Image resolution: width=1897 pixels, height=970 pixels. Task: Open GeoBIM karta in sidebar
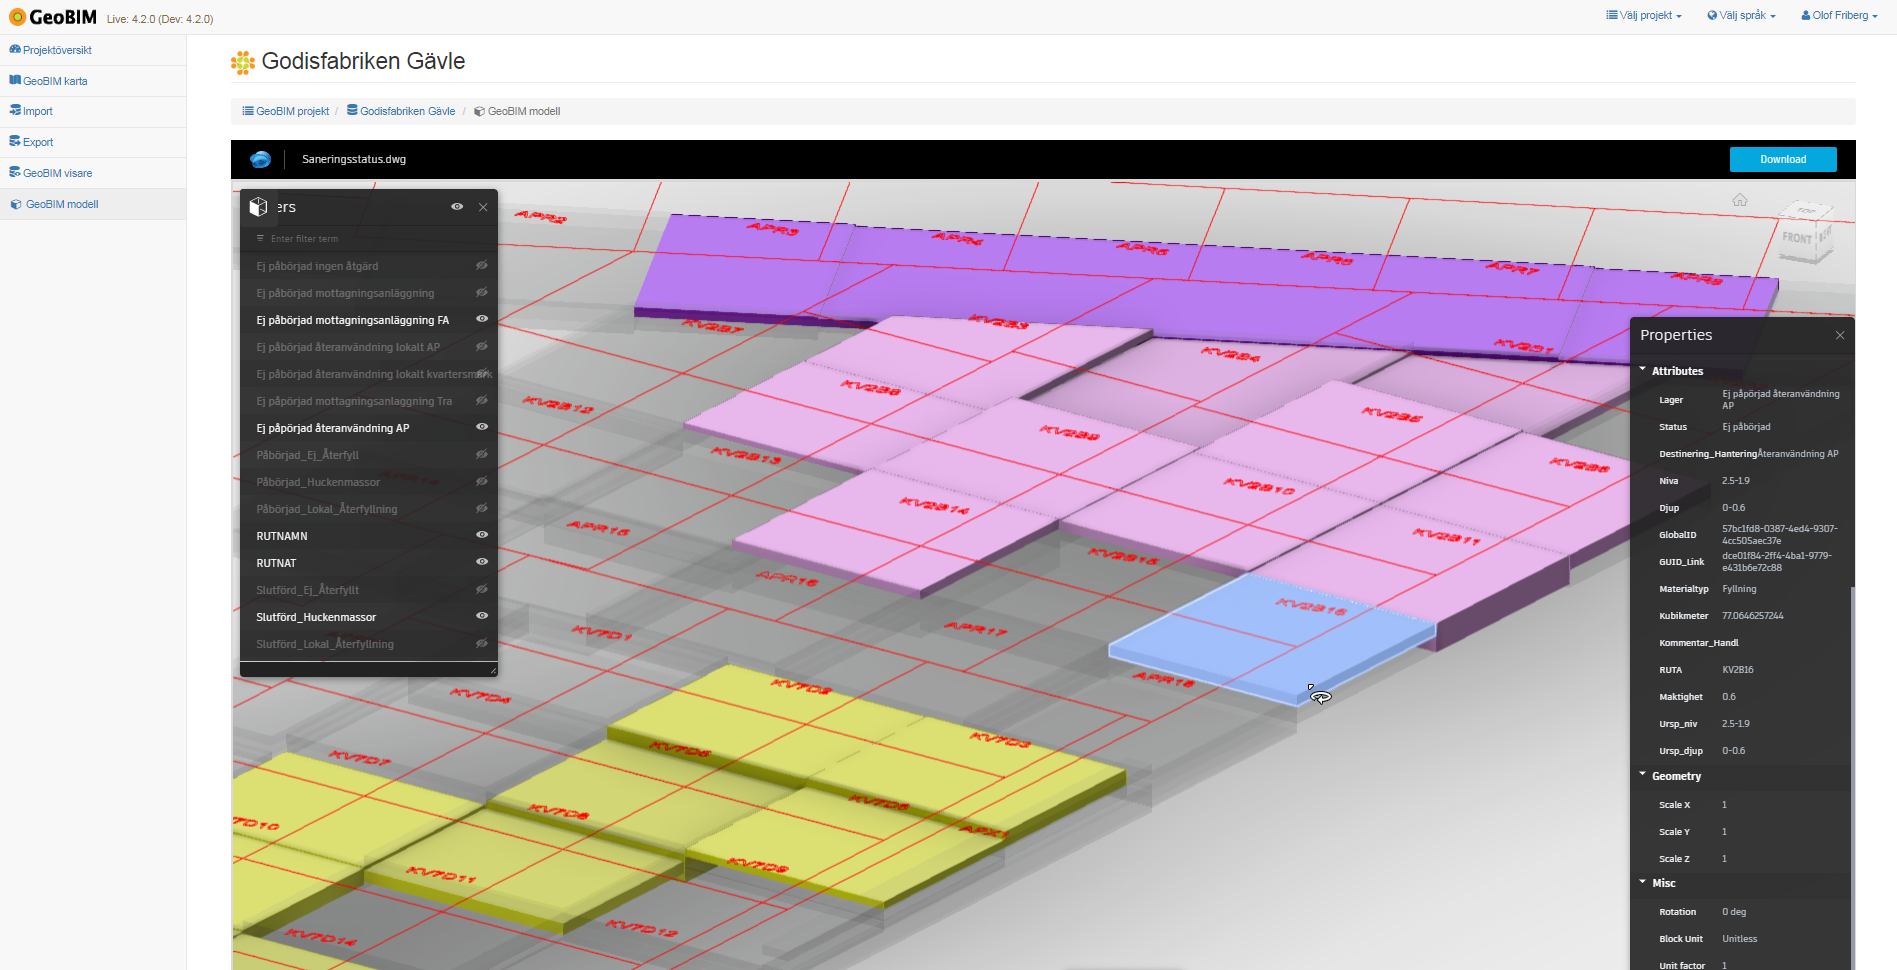tap(55, 81)
